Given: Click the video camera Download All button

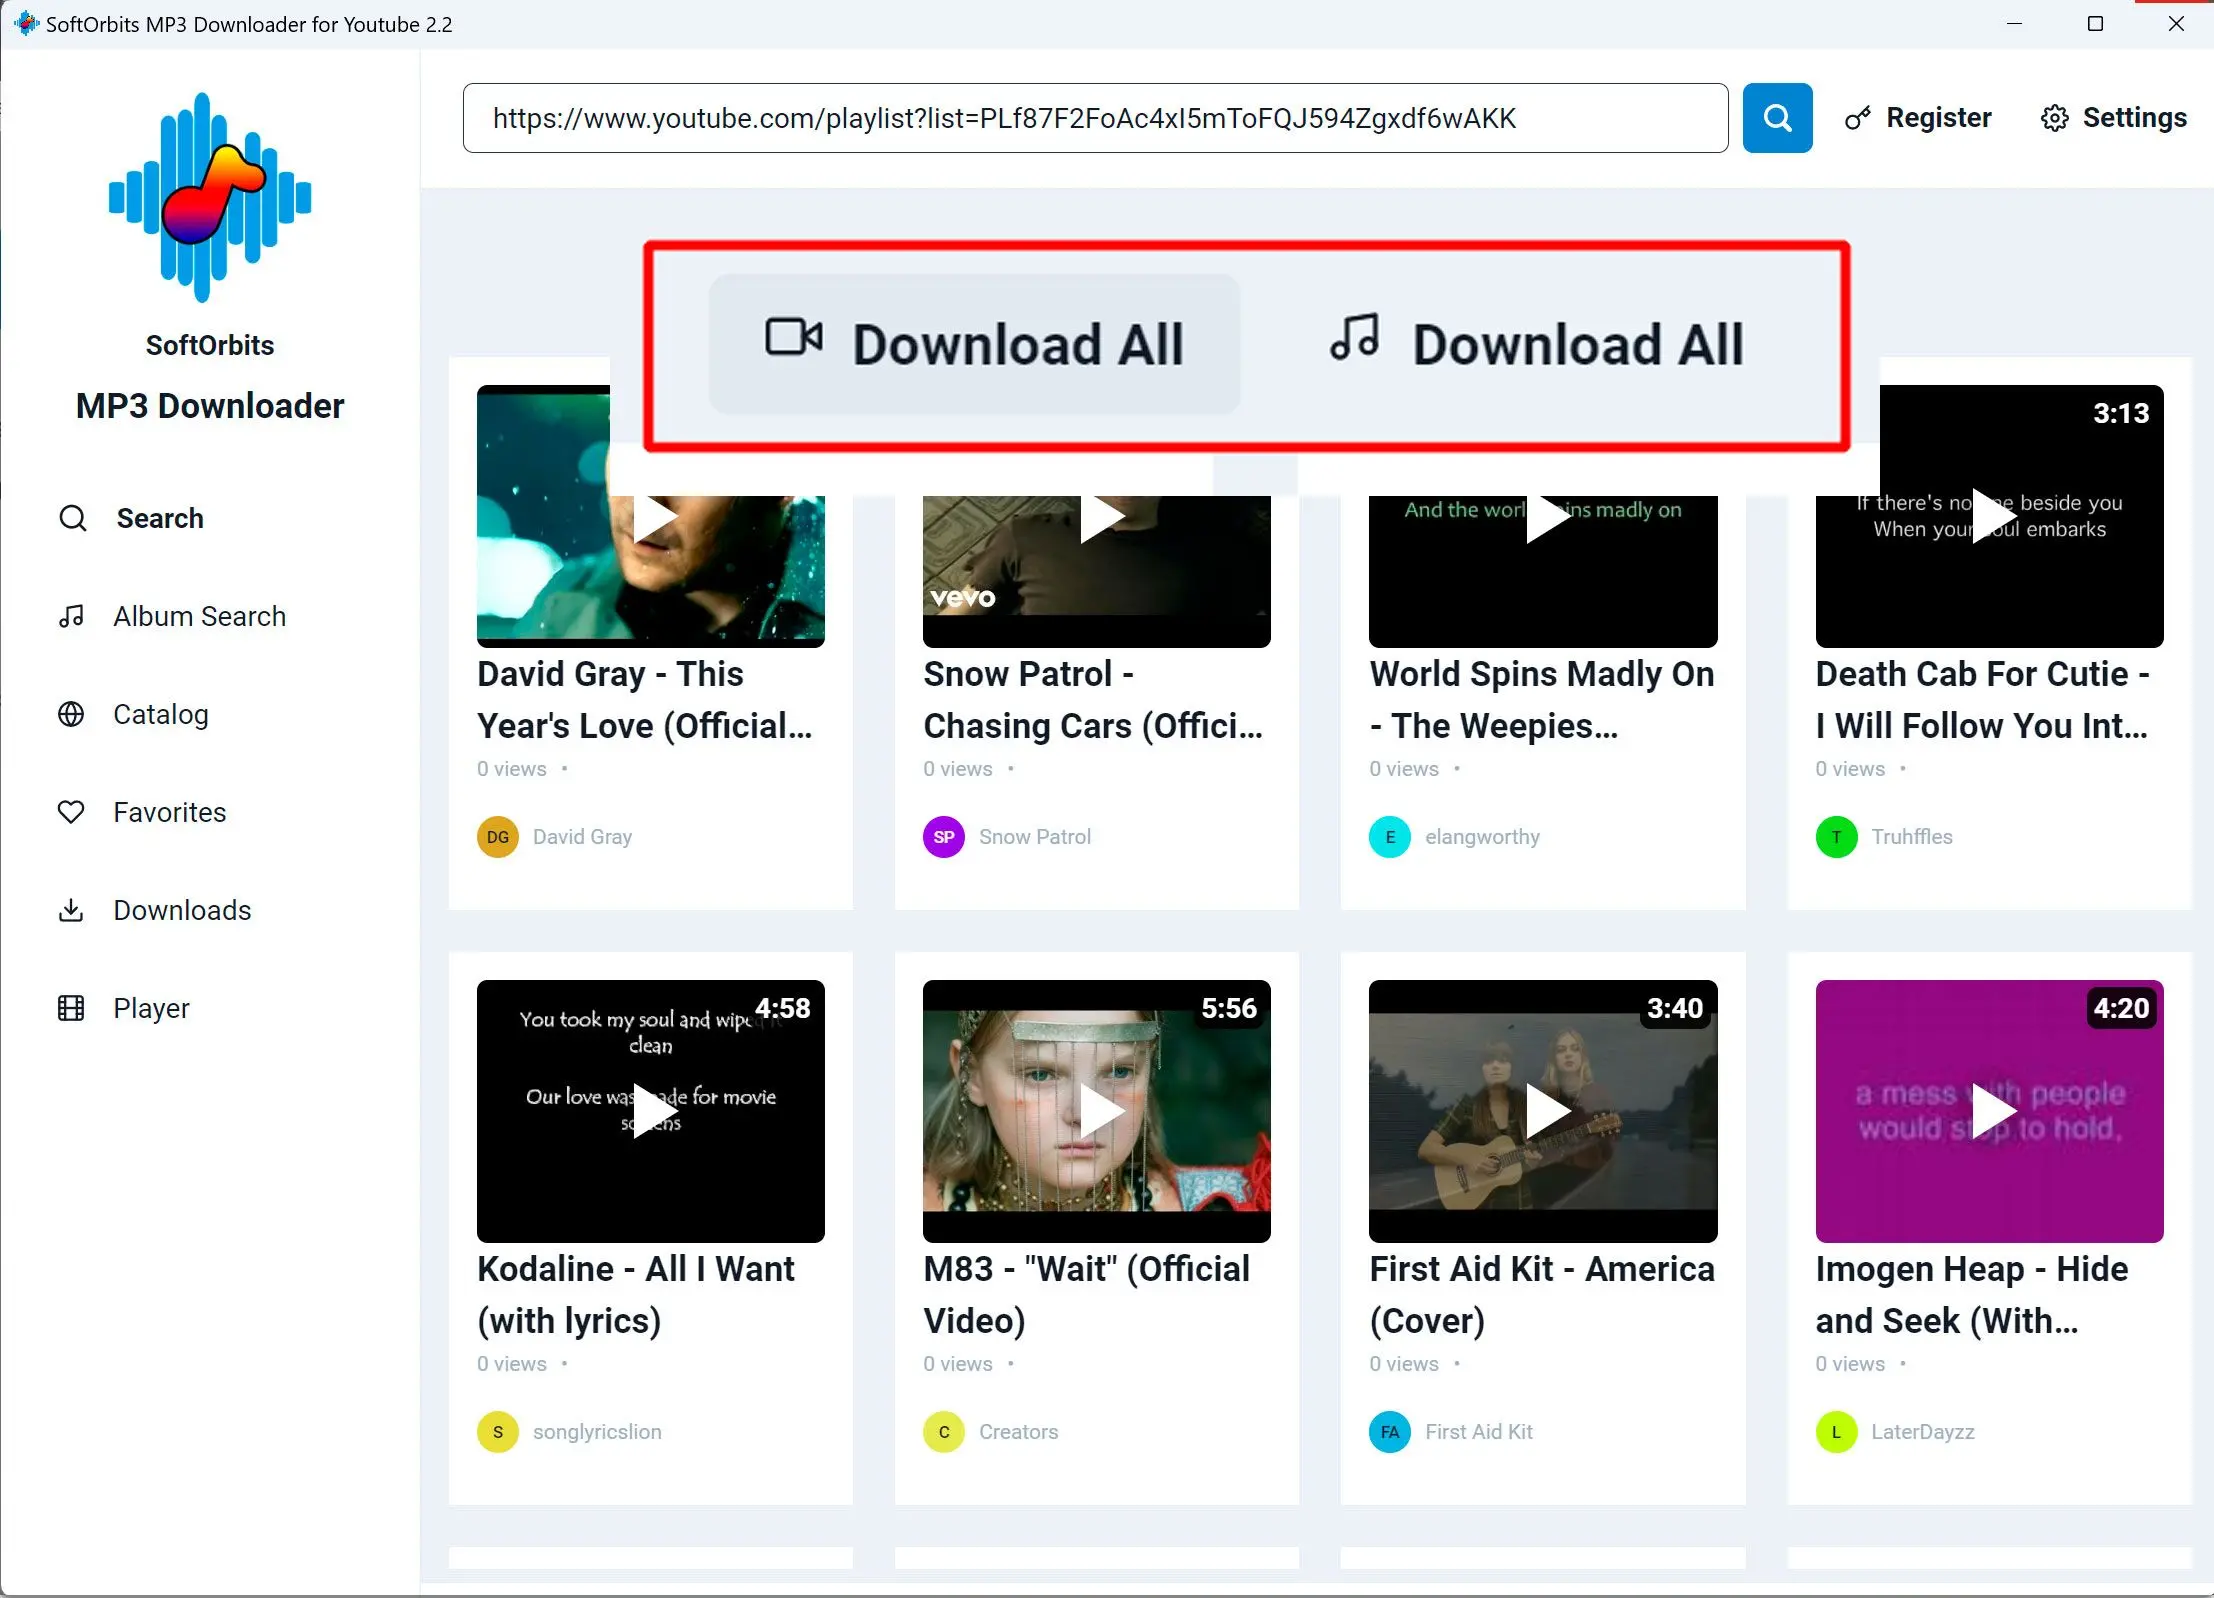Looking at the screenshot, I should [x=974, y=344].
